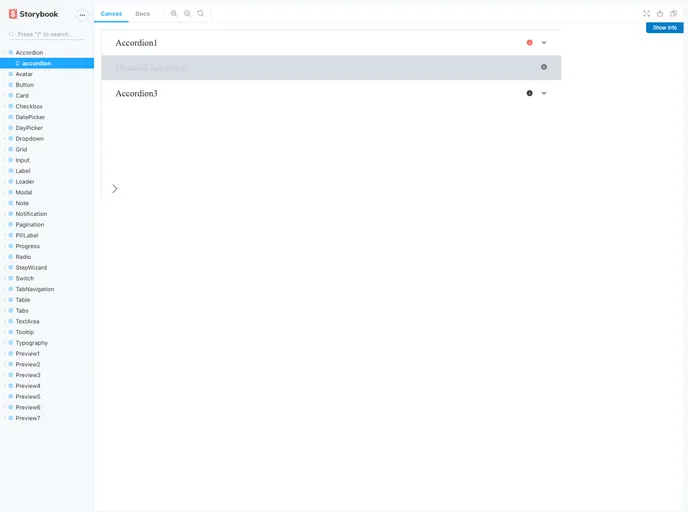Open the Pagination component in sidebar
The height and width of the screenshot is (512, 688).
(29, 225)
